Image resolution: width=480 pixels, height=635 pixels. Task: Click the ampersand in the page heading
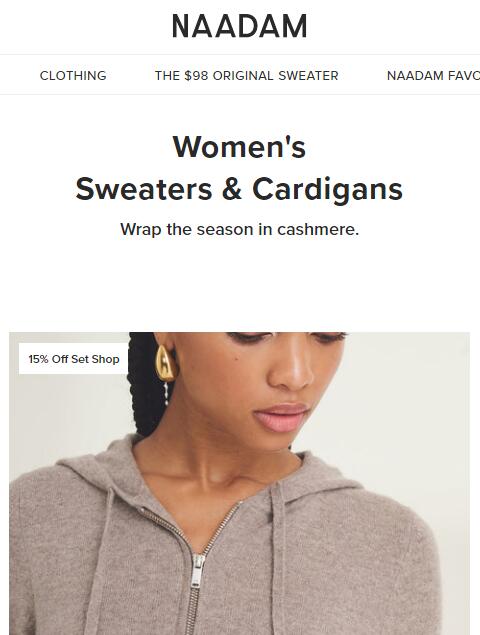(x=232, y=189)
